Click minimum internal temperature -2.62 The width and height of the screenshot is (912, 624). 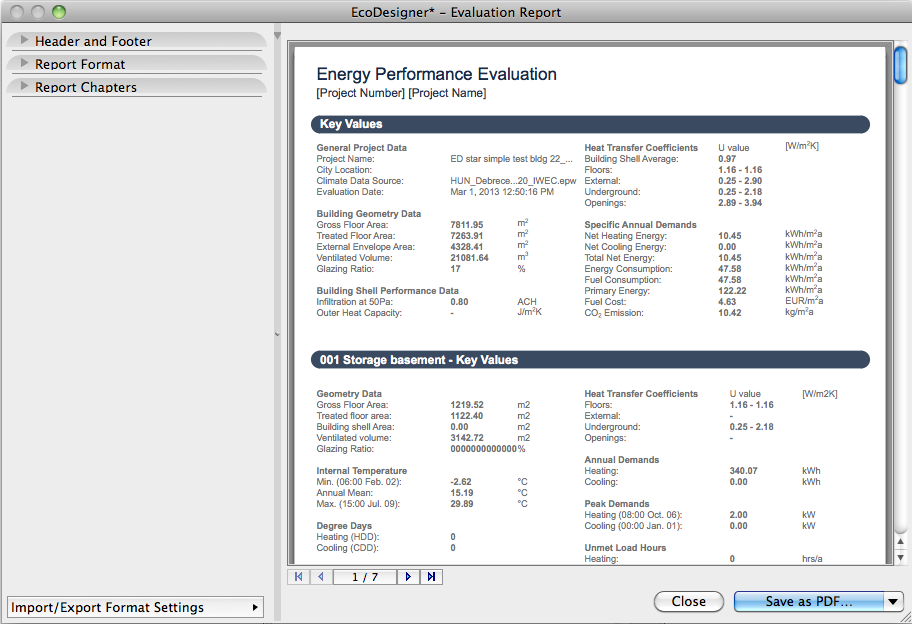(x=461, y=482)
